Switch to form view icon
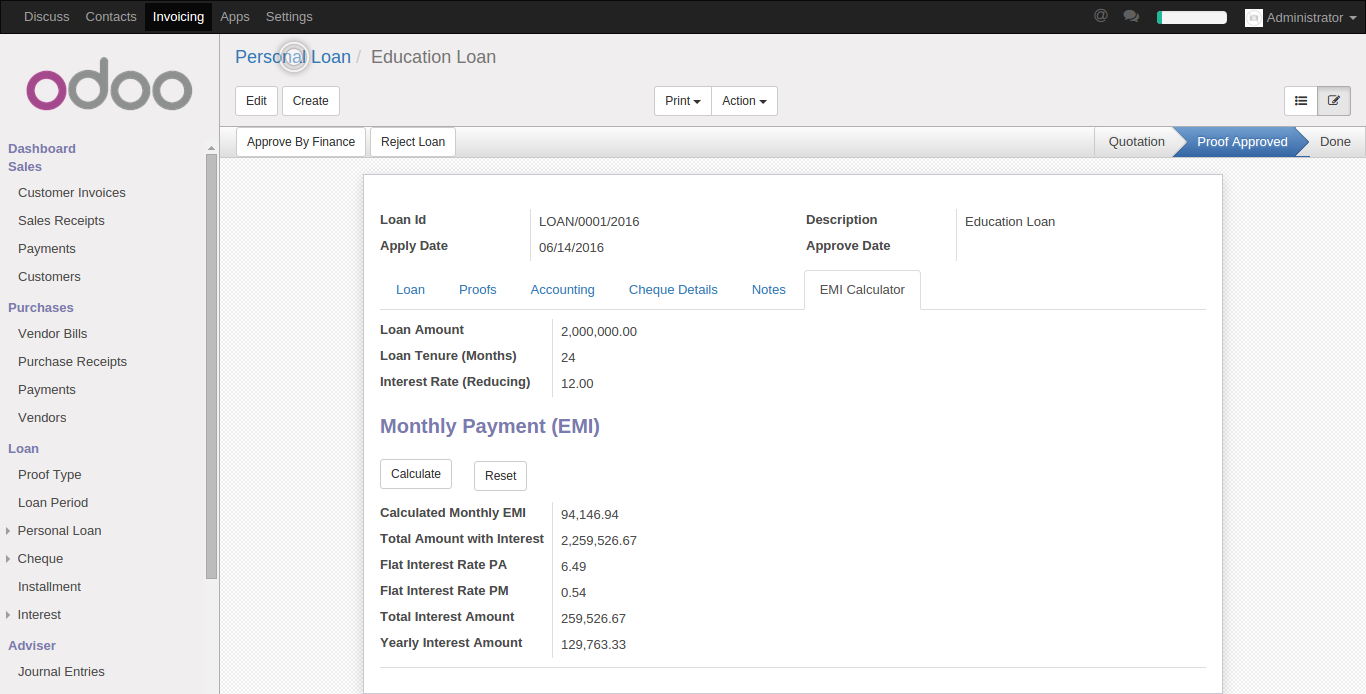1366x694 pixels. pyautogui.click(x=1334, y=101)
